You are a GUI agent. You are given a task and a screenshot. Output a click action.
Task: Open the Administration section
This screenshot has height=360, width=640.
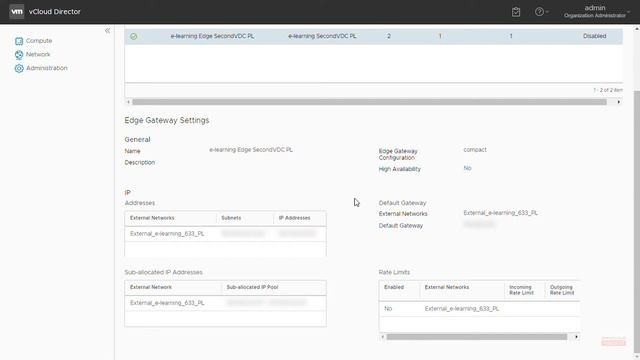[x=47, y=68]
